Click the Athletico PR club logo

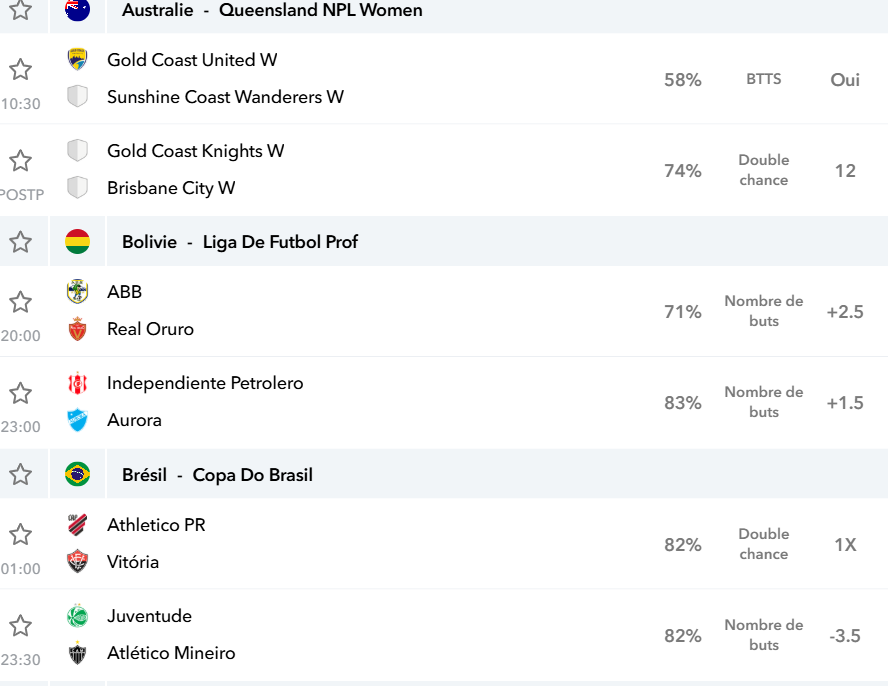point(78,525)
